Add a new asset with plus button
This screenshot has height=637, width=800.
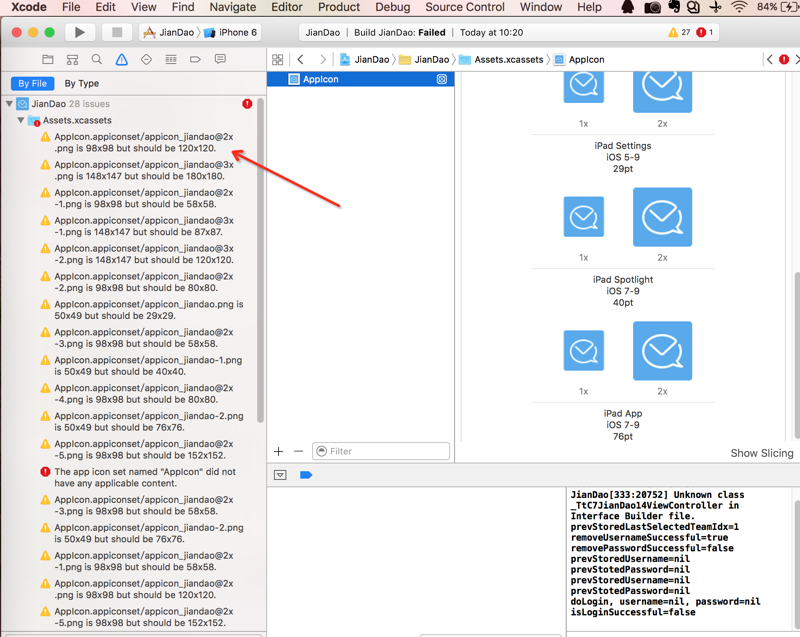[x=279, y=451]
